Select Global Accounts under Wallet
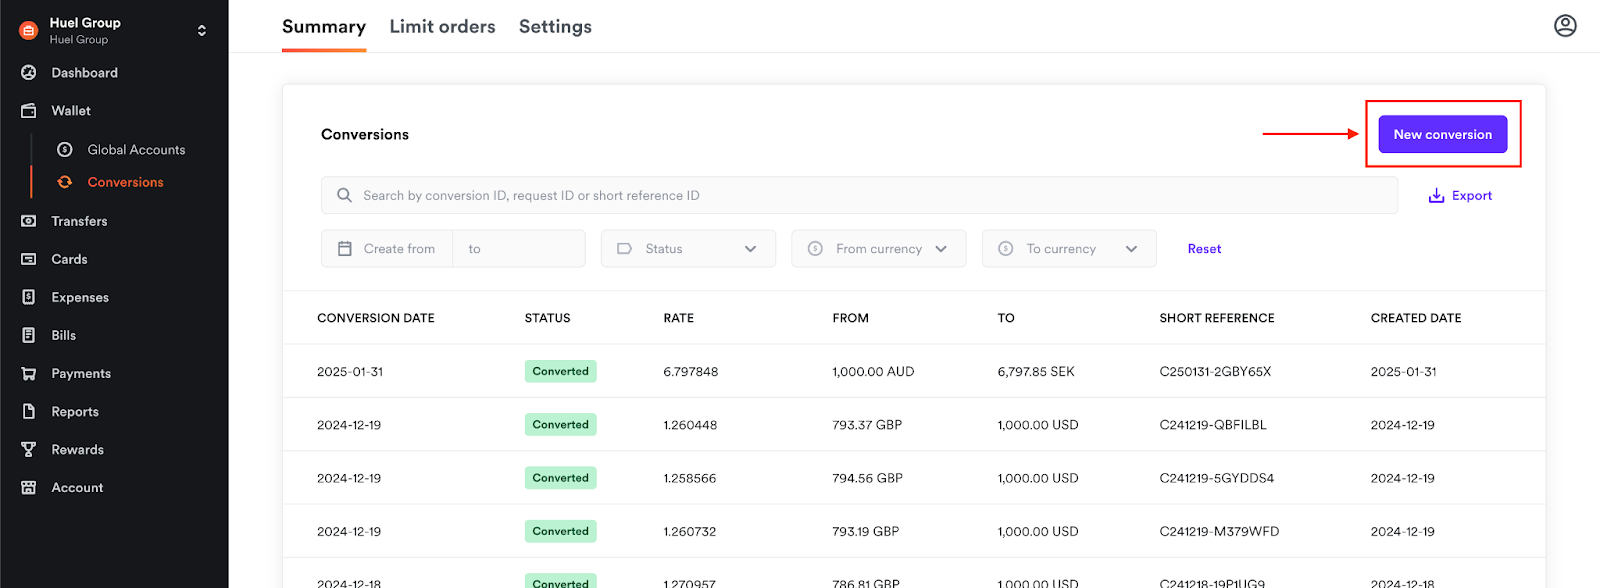The height and width of the screenshot is (588, 1600). pyautogui.click(x=136, y=150)
